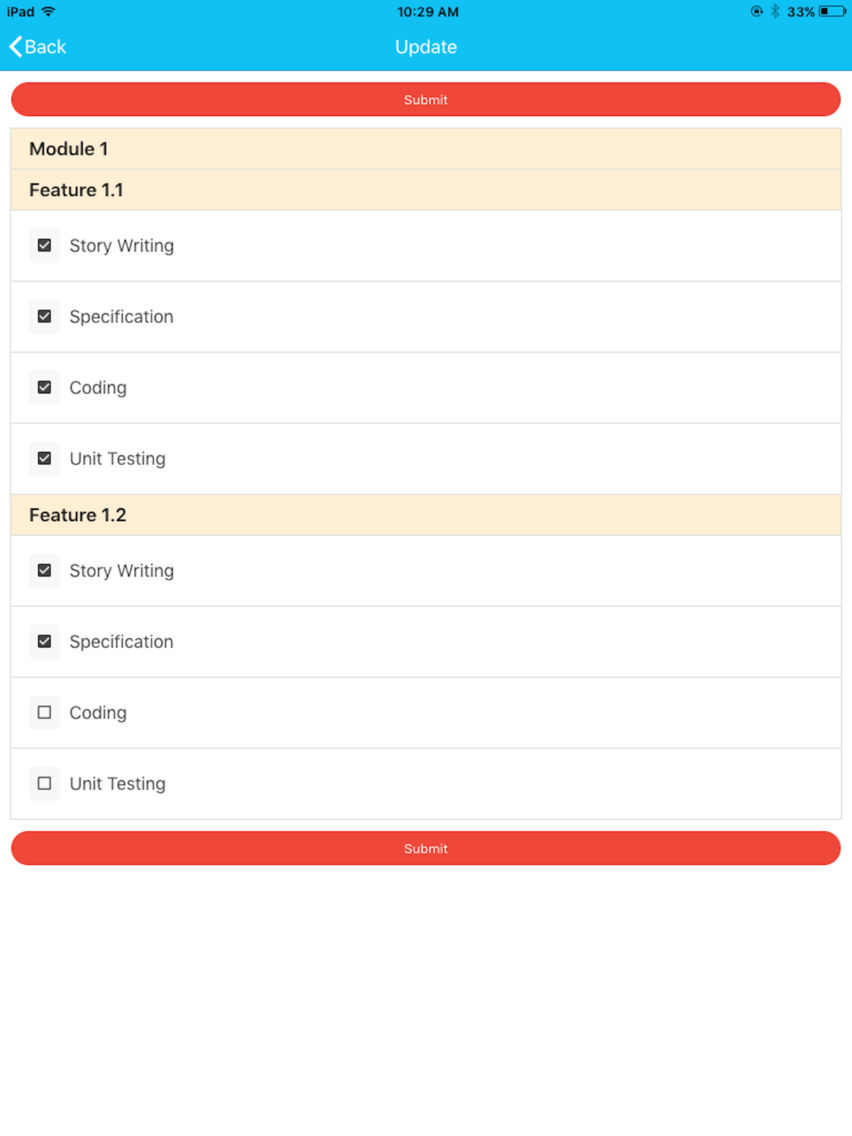Select the Module 1 header row
Image resolution: width=852 pixels, height=1136 pixels.
coord(426,149)
